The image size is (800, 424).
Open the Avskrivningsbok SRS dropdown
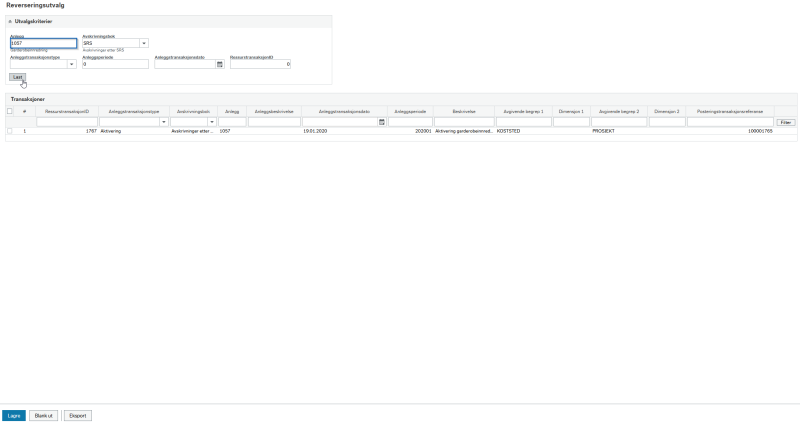coord(144,43)
